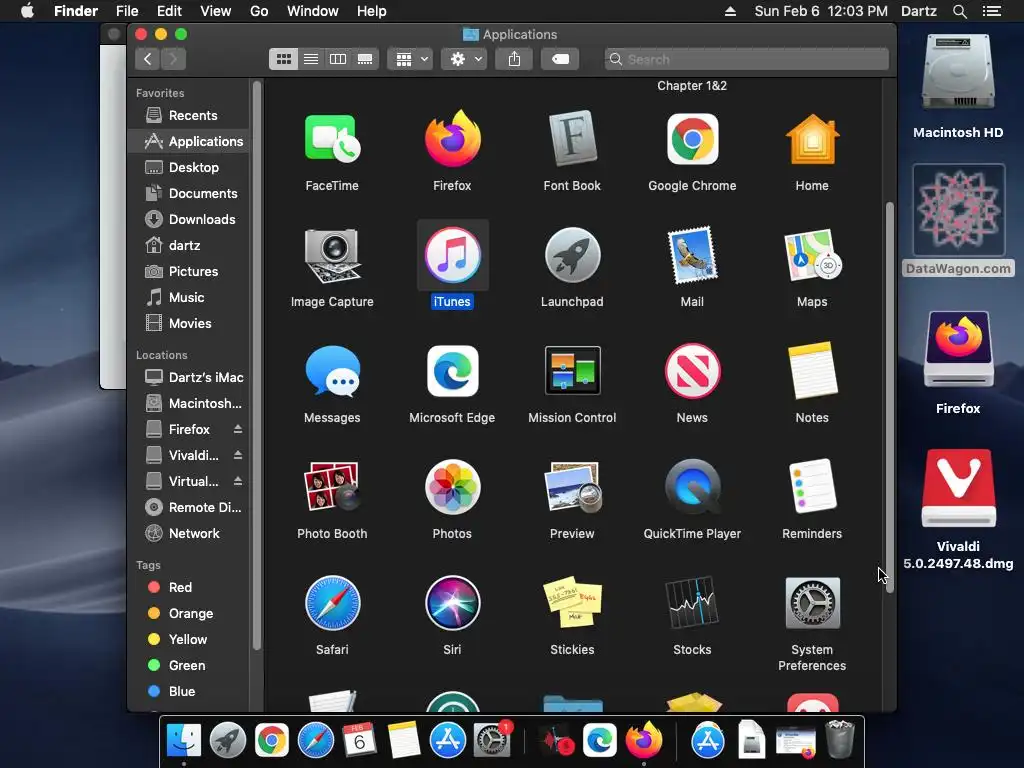Image resolution: width=1024 pixels, height=768 pixels.
Task: Select the Mission Control app icon
Action: [572, 371]
